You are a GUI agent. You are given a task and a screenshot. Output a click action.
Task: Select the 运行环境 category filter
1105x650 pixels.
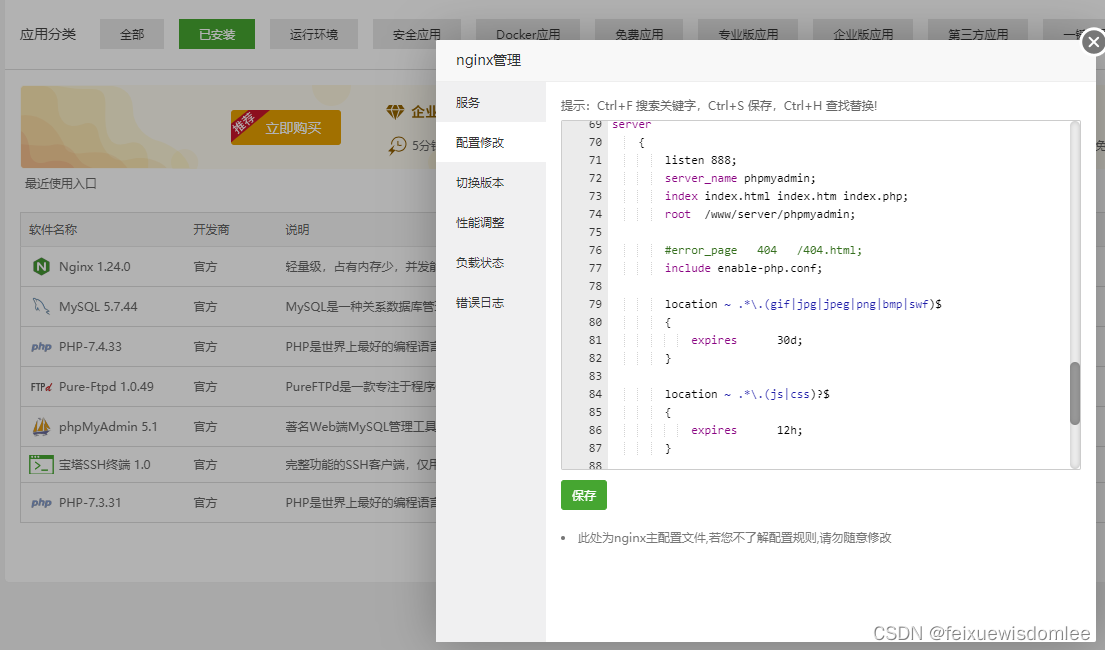(314, 34)
